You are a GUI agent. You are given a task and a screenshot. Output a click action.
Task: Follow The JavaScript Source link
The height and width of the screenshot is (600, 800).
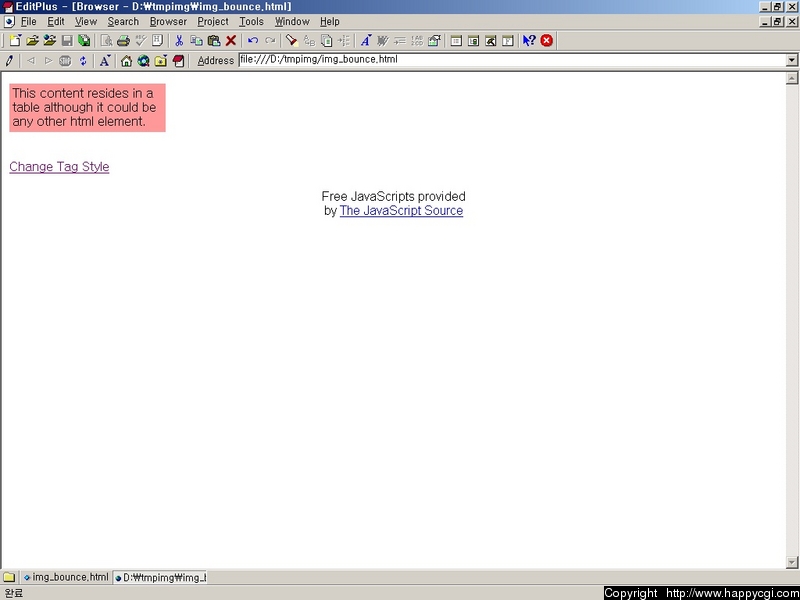pyautogui.click(x=402, y=211)
